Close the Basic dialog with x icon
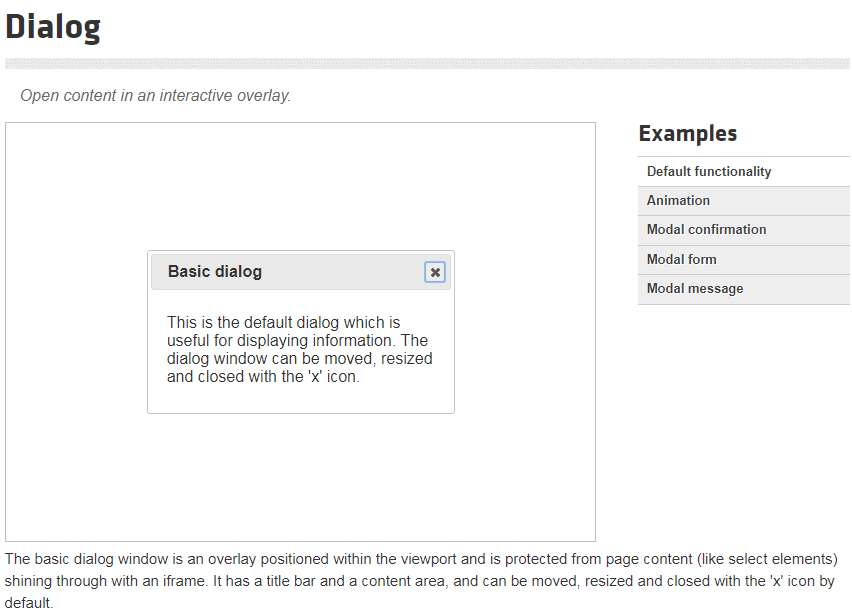This screenshot has height=614, width=852. (435, 272)
